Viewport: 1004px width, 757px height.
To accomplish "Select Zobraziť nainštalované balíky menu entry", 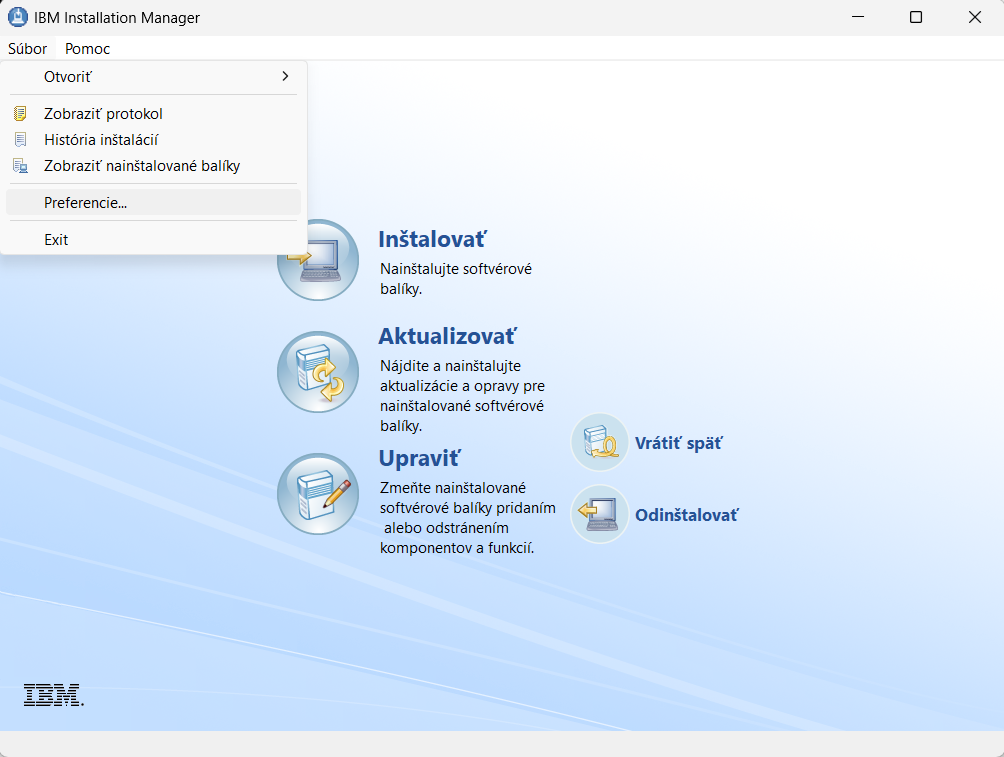I will tap(142, 166).
